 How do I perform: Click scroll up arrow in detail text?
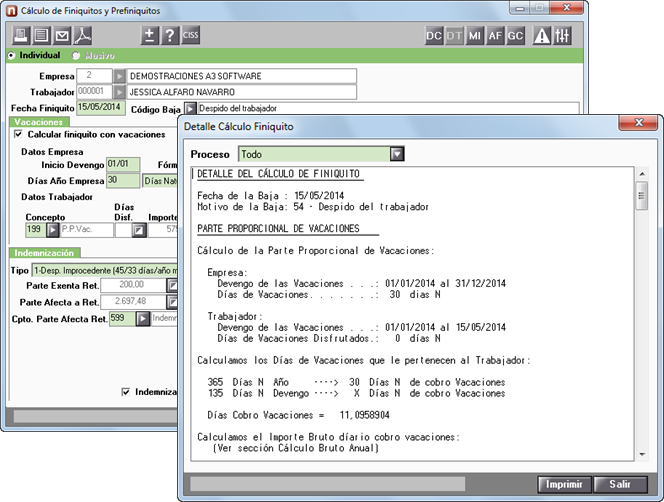pos(642,174)
